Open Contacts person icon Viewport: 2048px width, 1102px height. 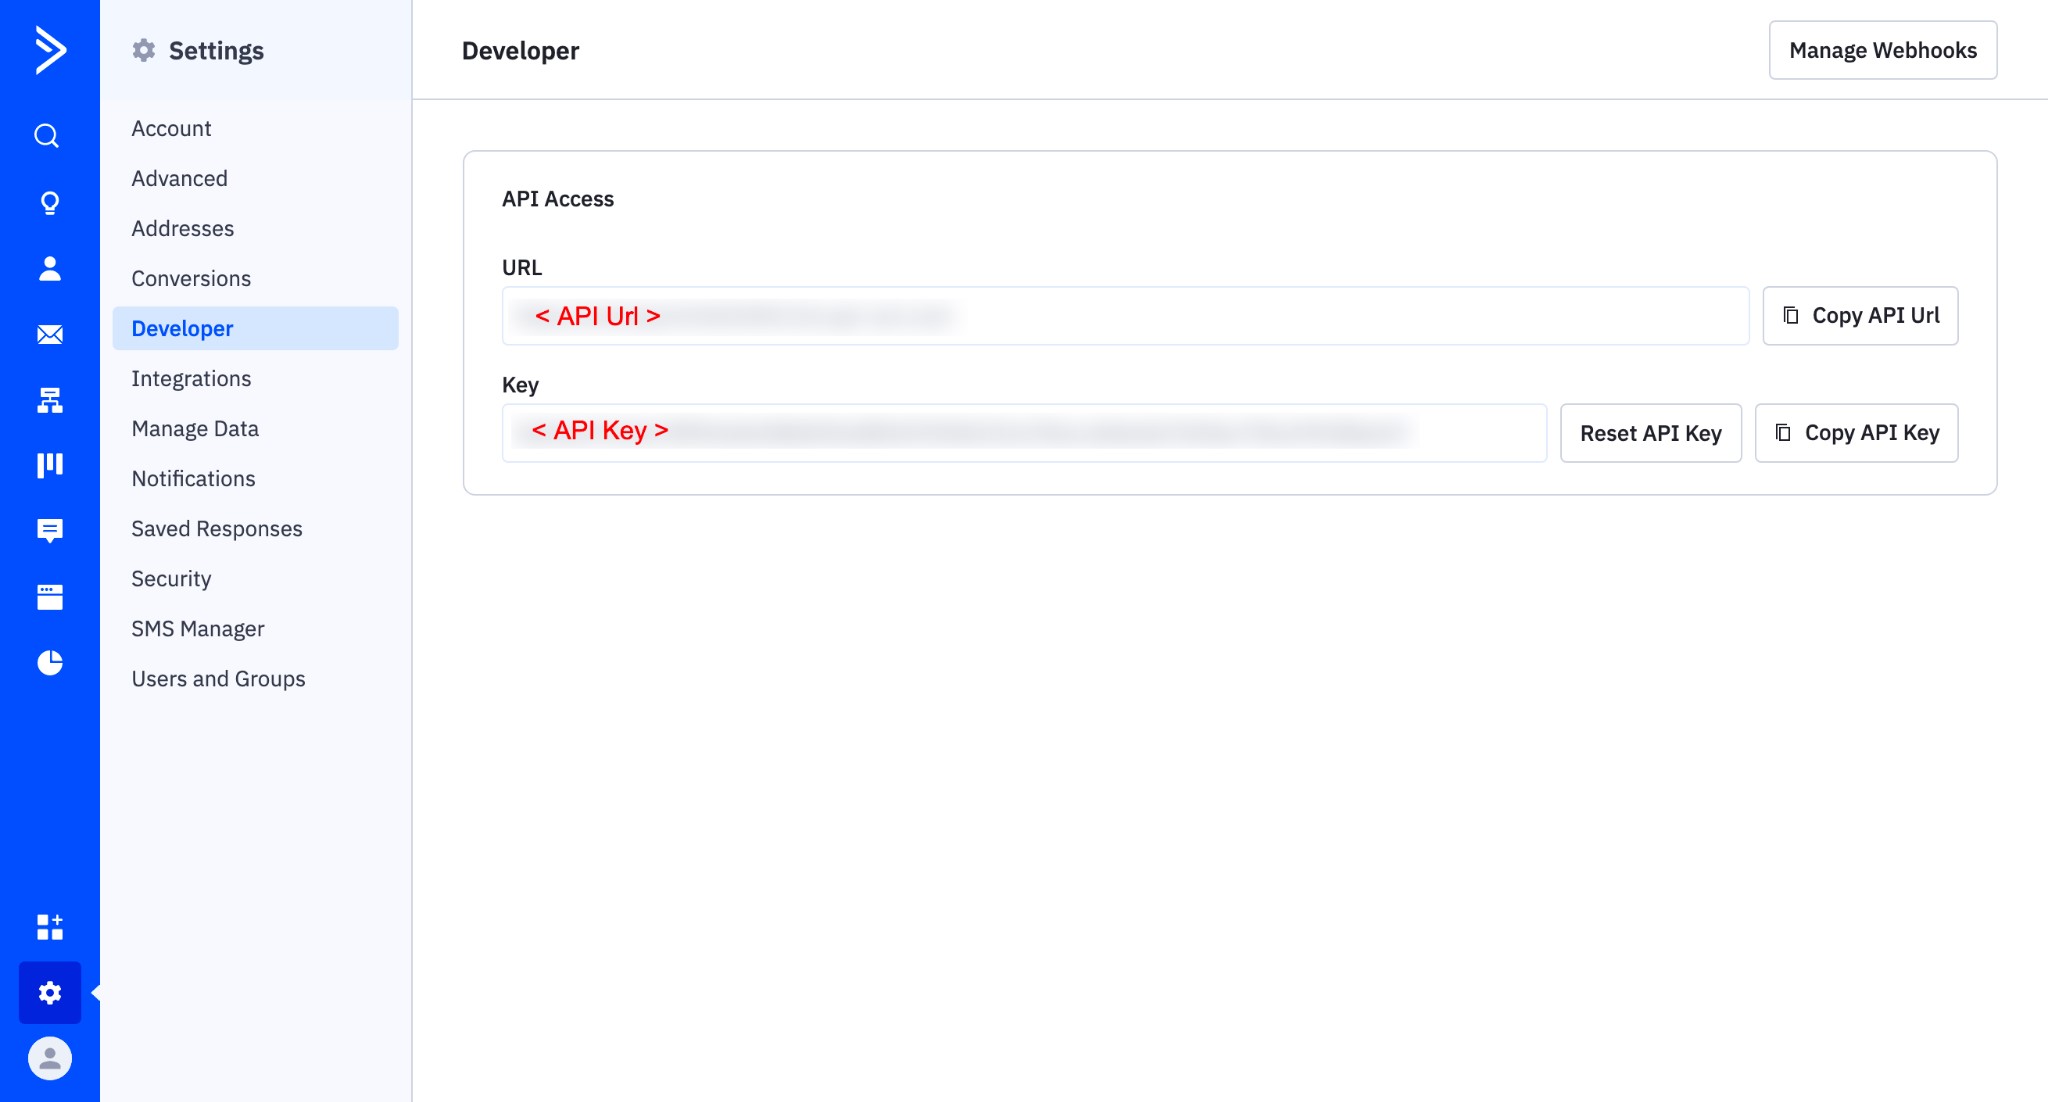click(49, 268)
